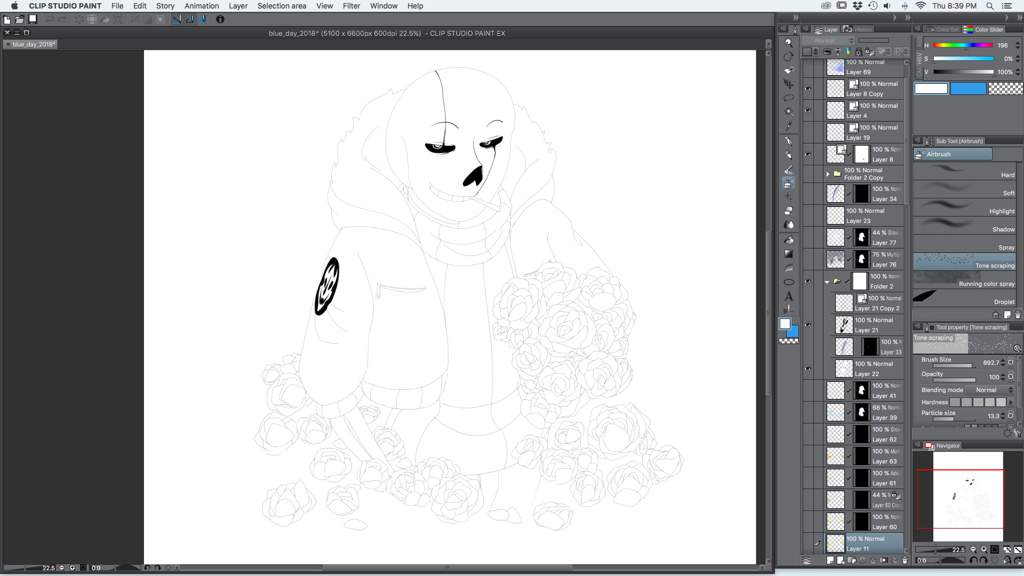Zoom out in the Navigator panel
Image resolution: width=1024 pixels, height=576 pixels.
click(x=973, y=550)
